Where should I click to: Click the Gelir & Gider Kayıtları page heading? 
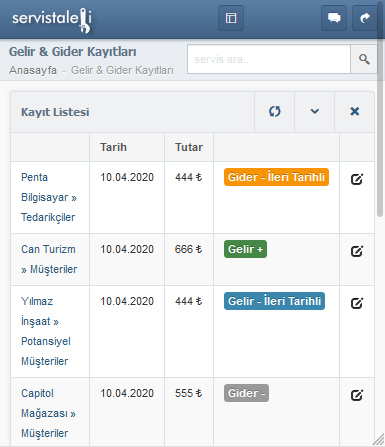73,52
